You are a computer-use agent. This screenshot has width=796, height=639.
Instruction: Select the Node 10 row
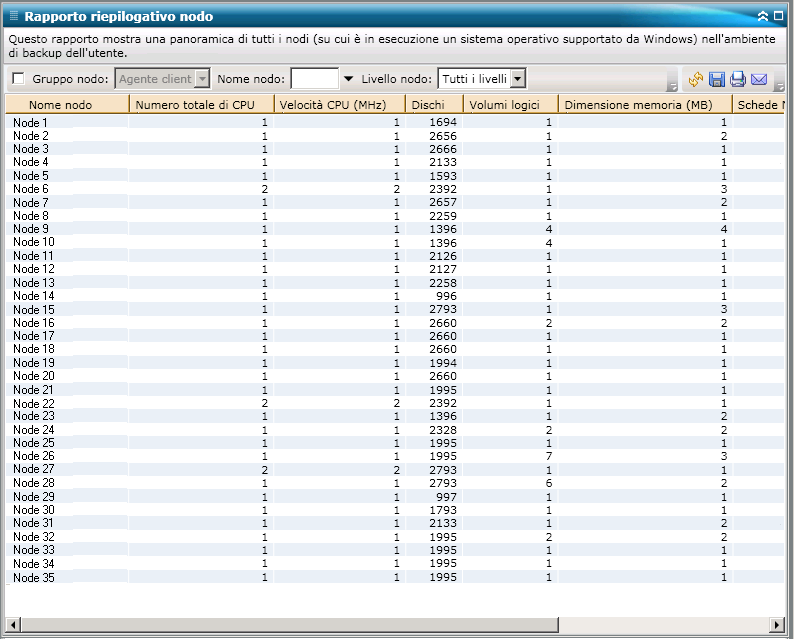pos(395,242)
